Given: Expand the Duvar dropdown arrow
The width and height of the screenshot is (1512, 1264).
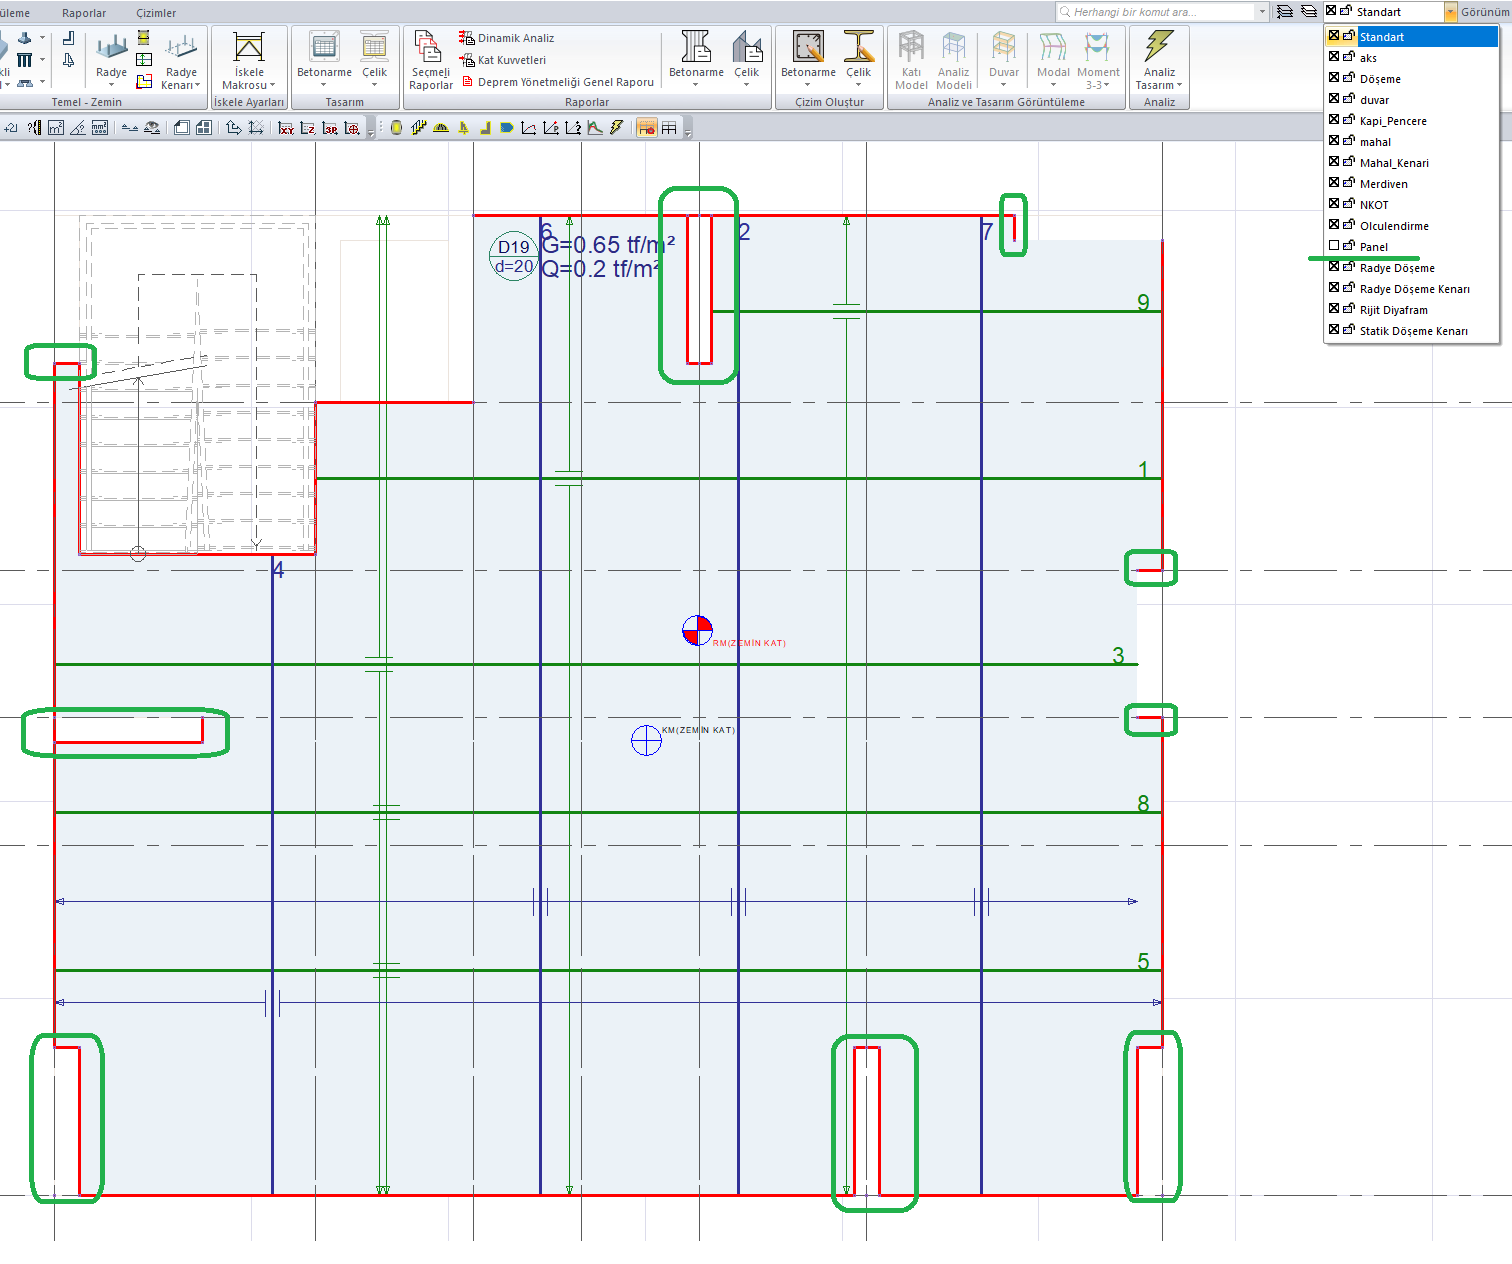Looking at the screenshot, I should [x=1004, y=85].
